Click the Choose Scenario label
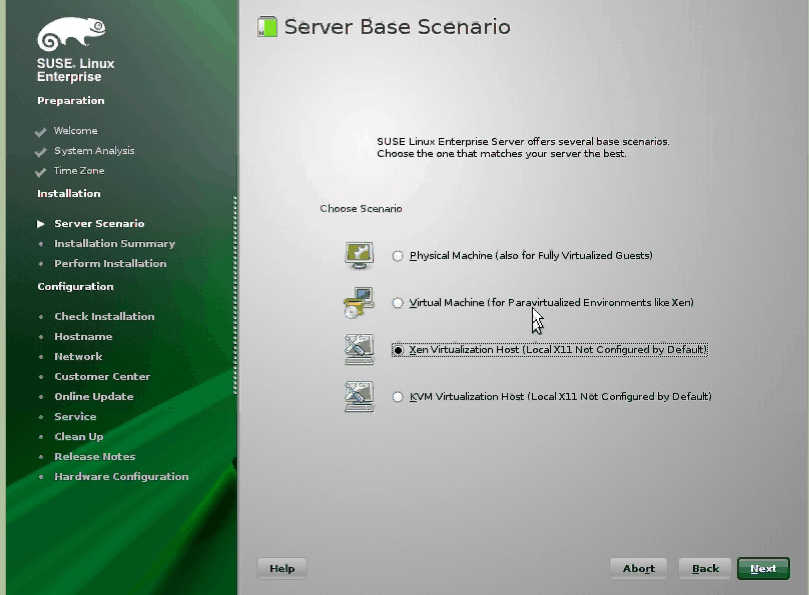This screenshot has width=809, height=595. pos(361,208)
